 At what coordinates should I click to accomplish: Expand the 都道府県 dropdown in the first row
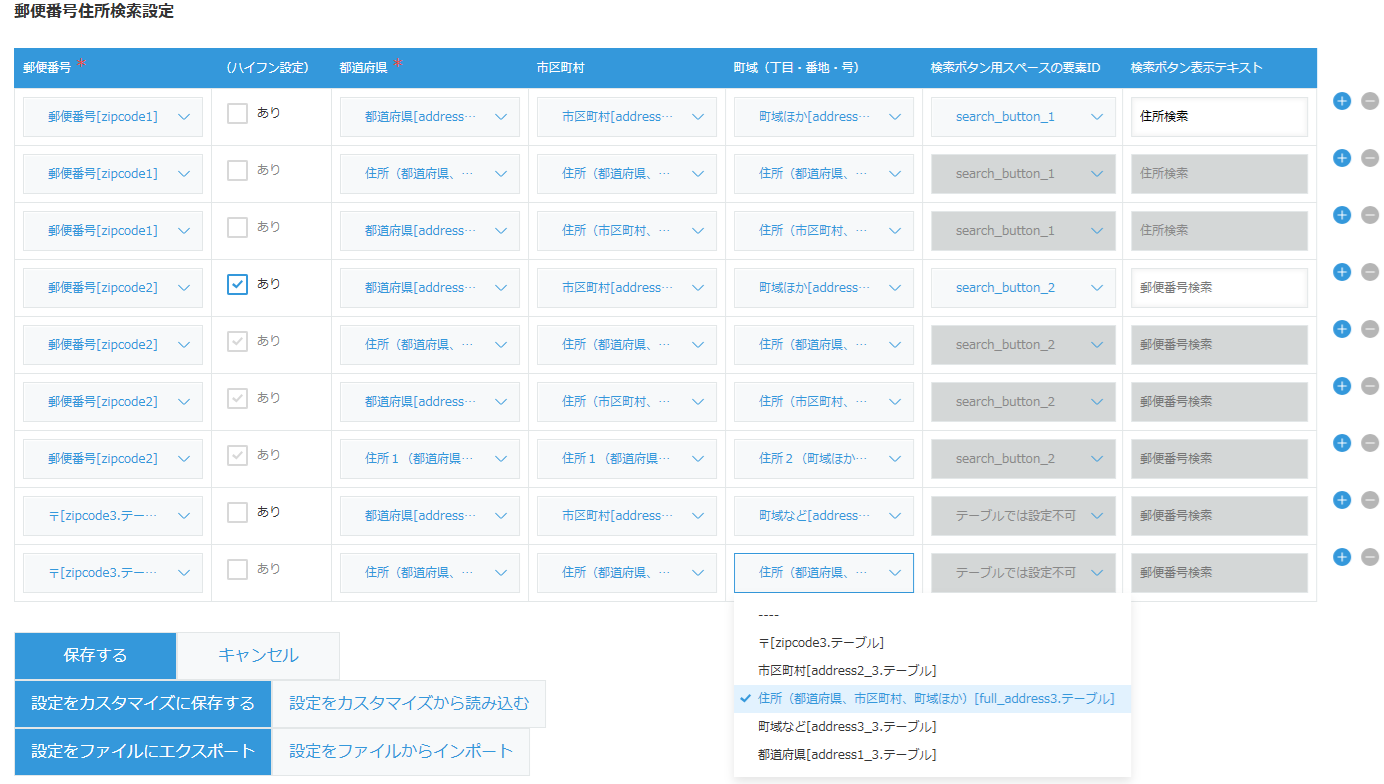(429, 116)
